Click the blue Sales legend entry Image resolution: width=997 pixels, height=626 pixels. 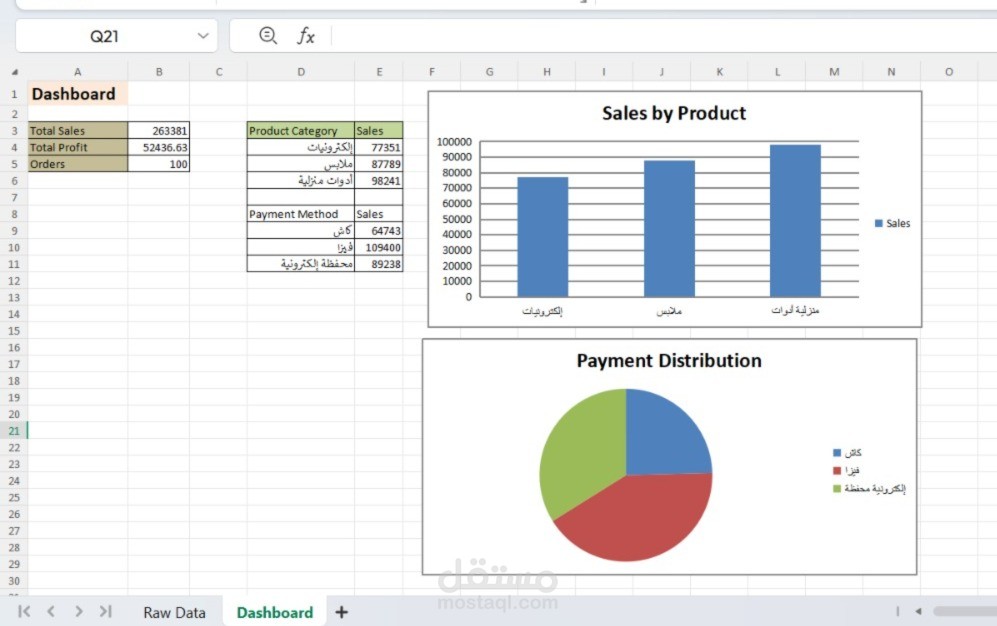[892, 223]
